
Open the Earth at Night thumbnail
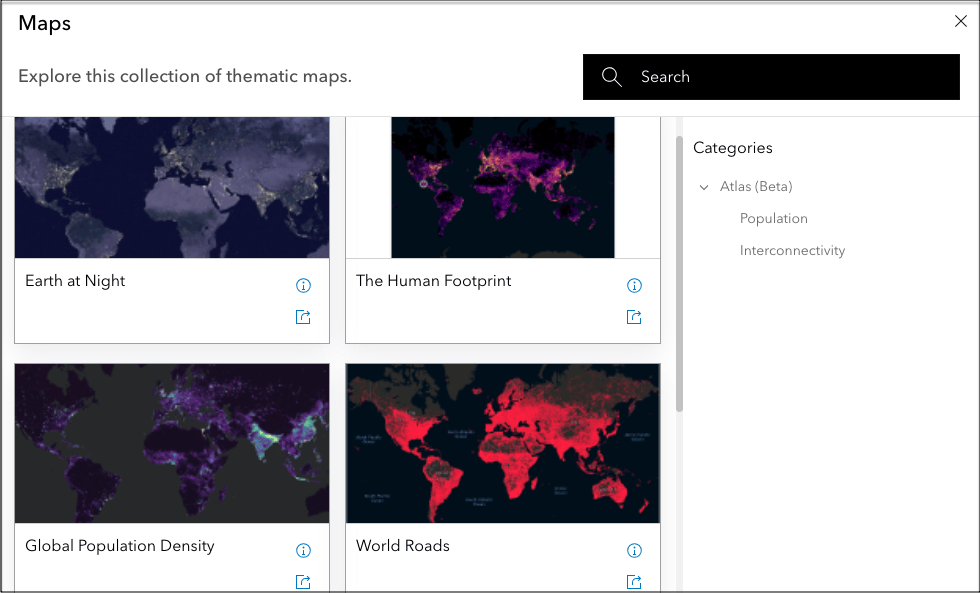click(172, 187)
